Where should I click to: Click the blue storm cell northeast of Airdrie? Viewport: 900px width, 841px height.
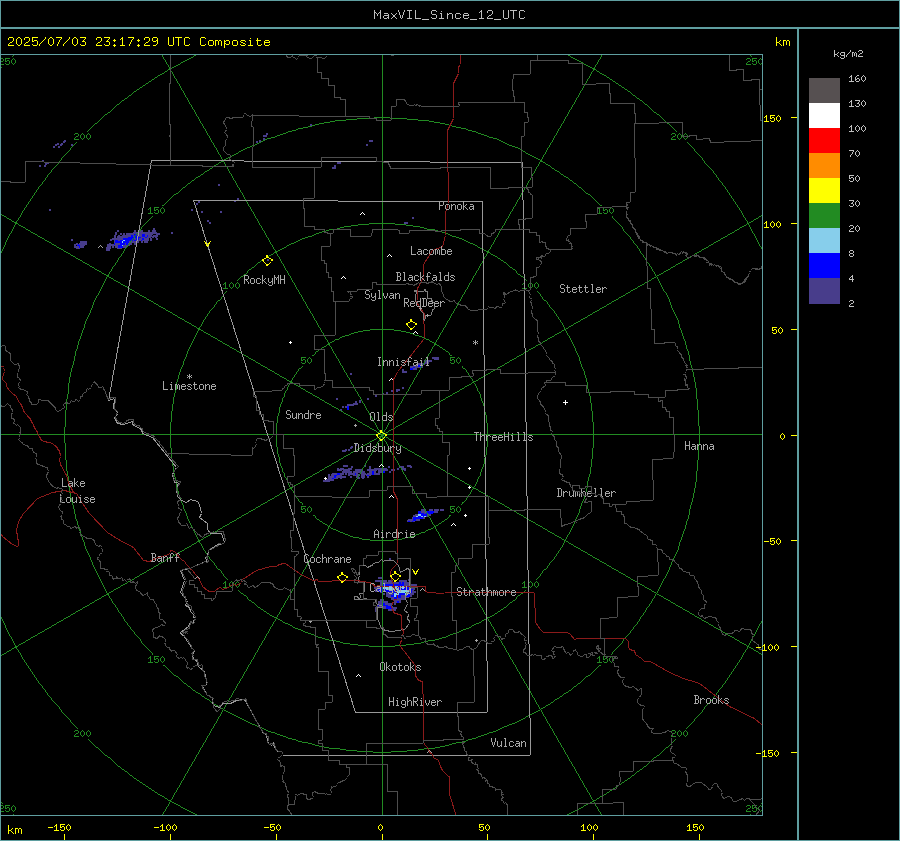425,514
